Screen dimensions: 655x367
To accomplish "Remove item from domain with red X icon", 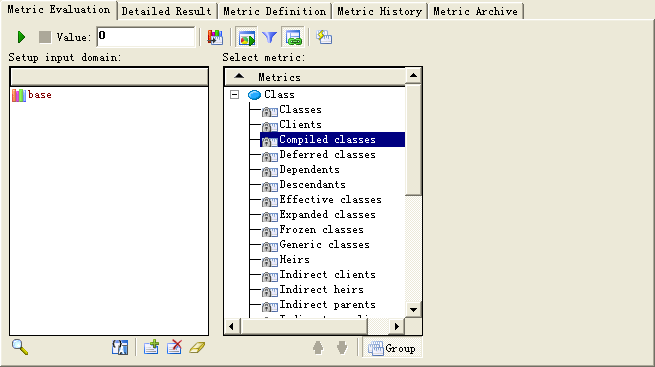I will [x=174, y=347].
